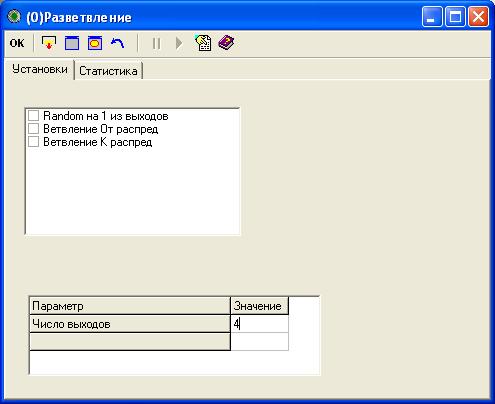Click the Число выходов value field
The height and width of the screenshot is (404, 495).
click(x=260, y=324)
